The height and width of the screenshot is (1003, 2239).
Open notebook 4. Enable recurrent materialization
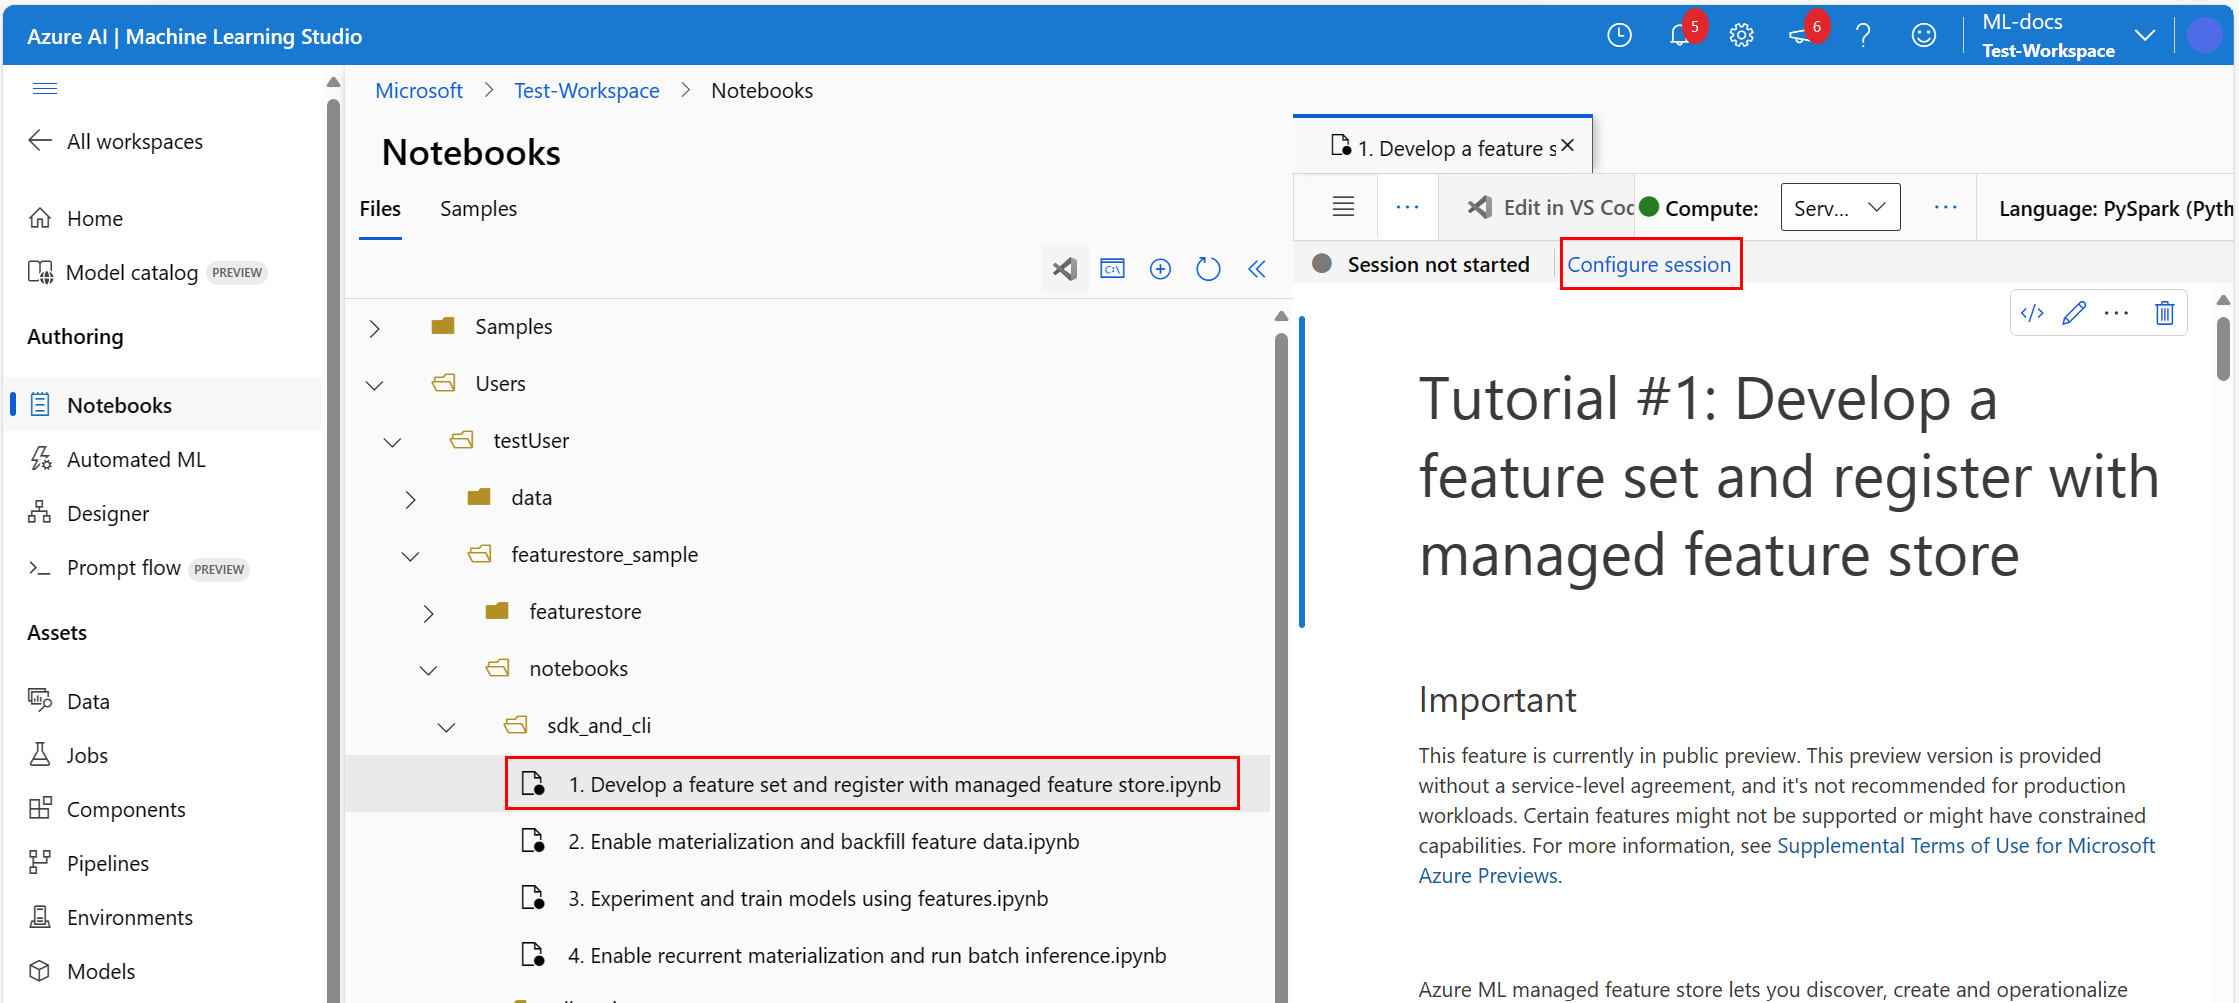(844, 955)
